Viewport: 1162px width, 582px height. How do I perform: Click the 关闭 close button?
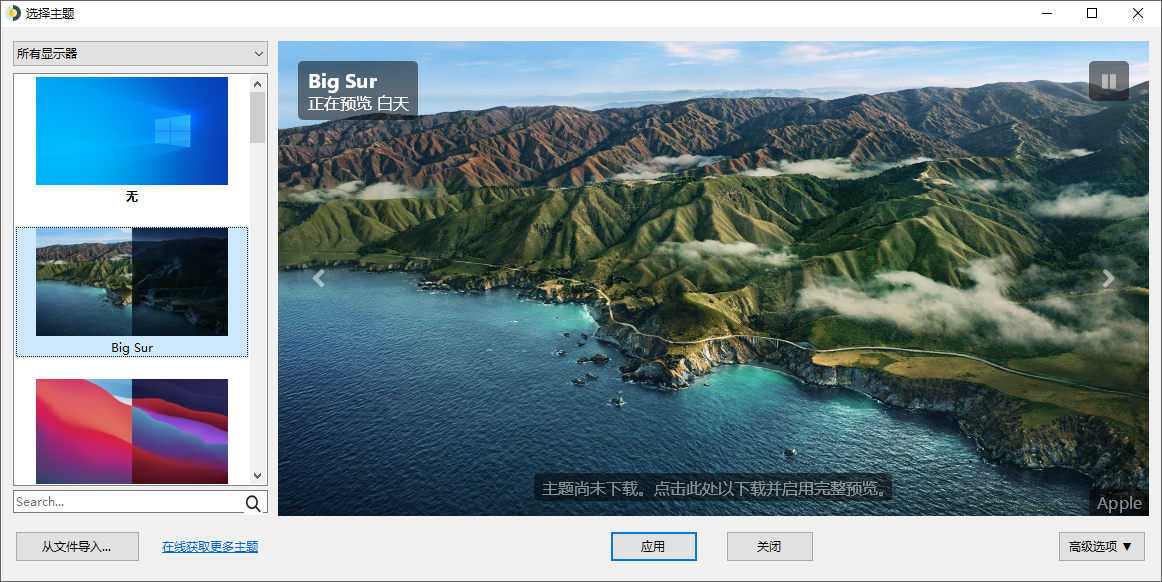[x=769, y=546]
